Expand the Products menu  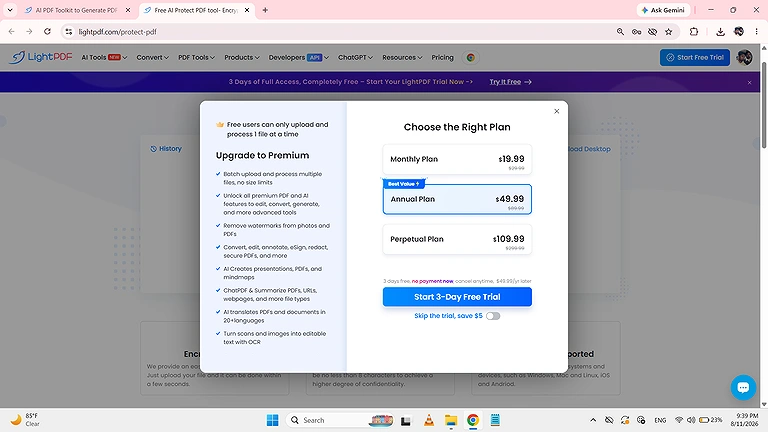click(242, 57)
